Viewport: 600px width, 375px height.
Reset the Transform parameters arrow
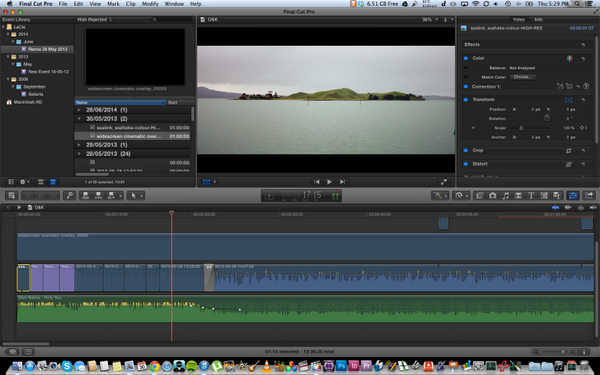pos(583,99)
